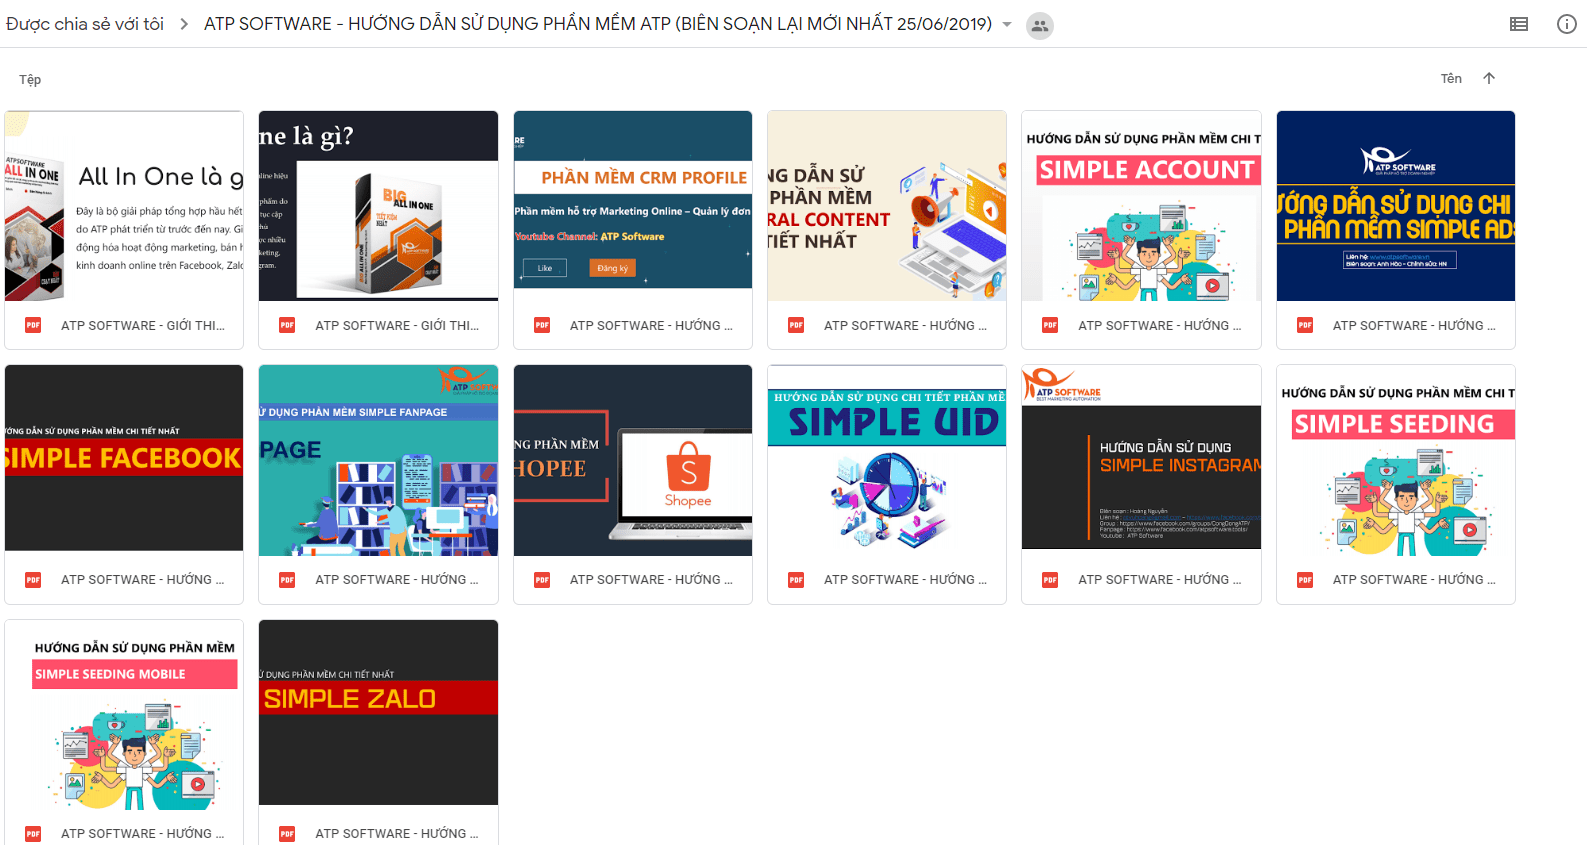Click PDF icon under Simple Zalo file
Screen dimensions: 1587x845
click(x=287, y=833)
